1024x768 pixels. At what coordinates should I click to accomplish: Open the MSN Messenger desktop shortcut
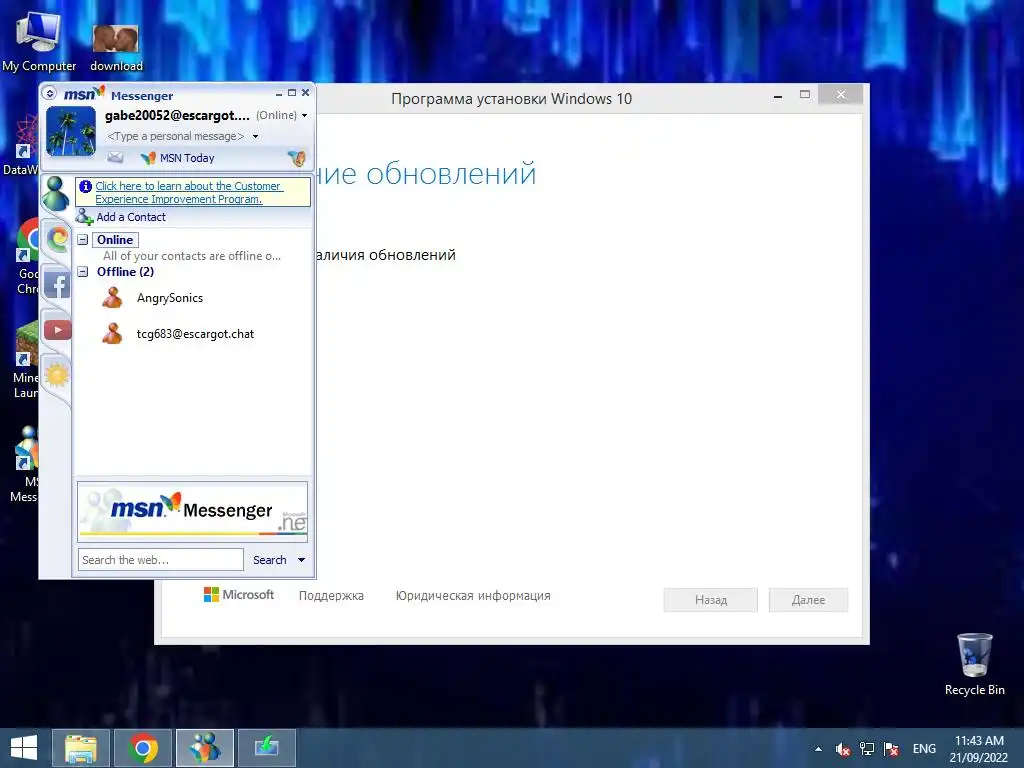click(x=25, y=464)
